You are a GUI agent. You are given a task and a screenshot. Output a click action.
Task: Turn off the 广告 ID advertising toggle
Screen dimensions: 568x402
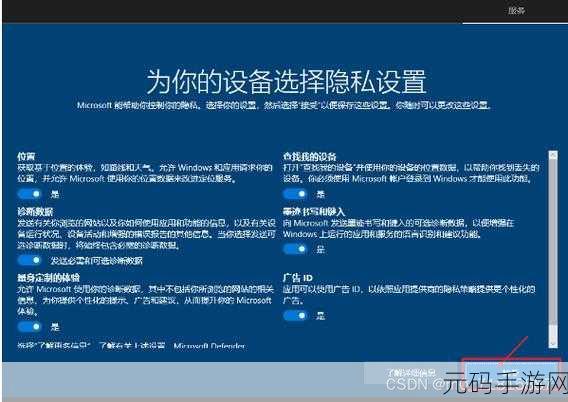click(295, 315)
